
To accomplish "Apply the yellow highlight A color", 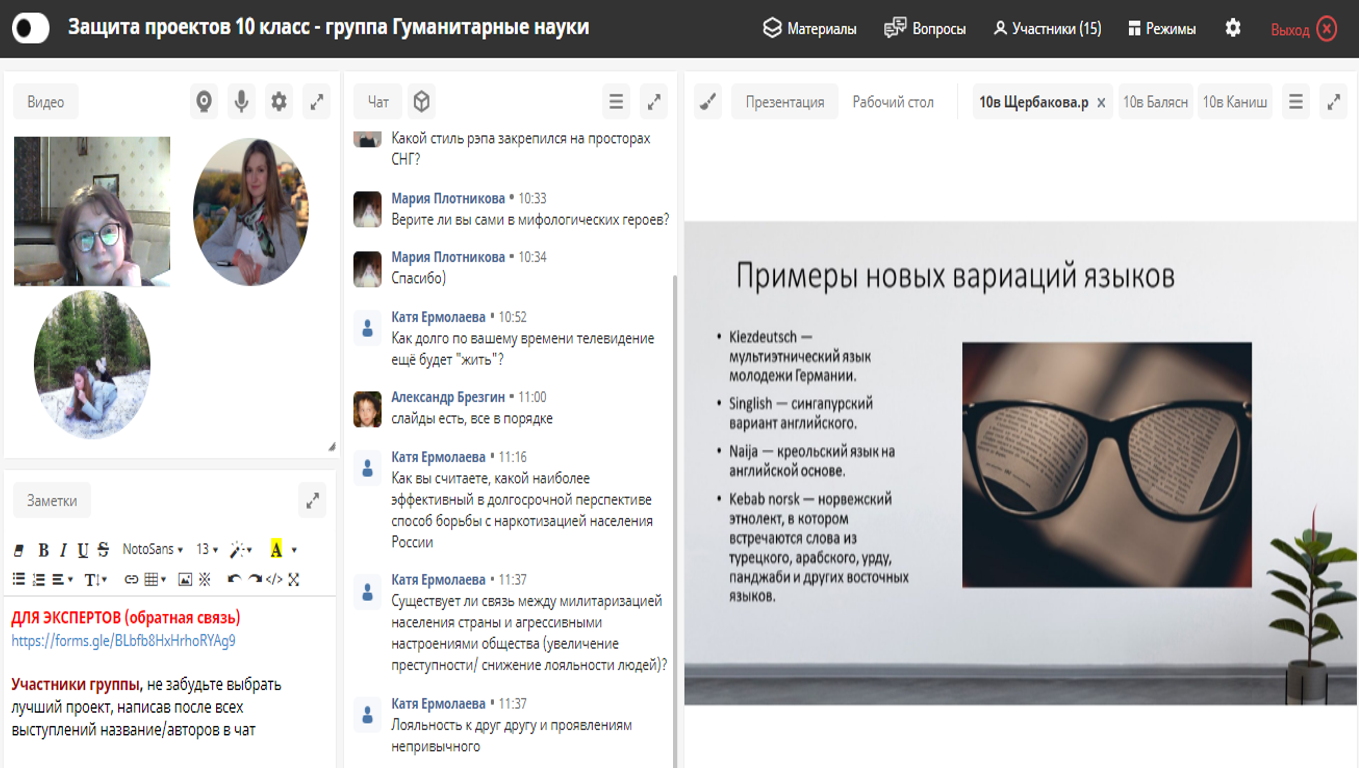I will [x=276, y=549].
